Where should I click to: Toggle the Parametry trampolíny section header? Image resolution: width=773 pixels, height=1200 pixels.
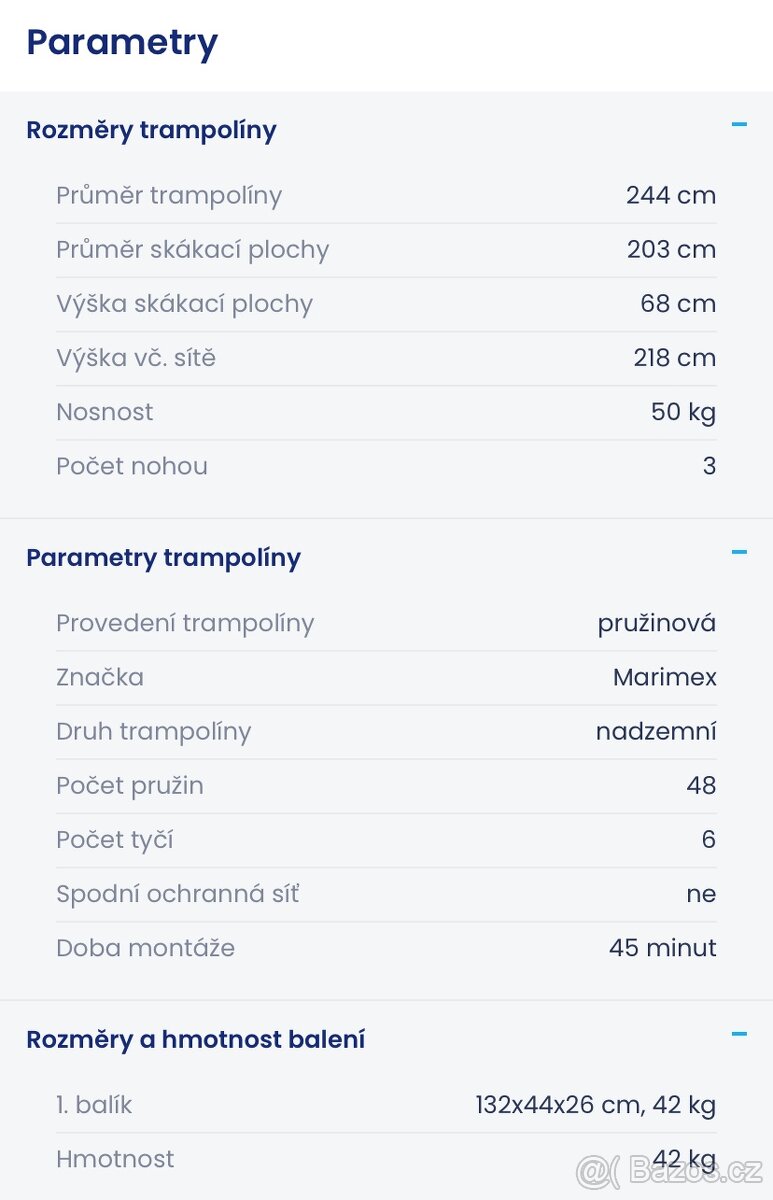(163, 558)
